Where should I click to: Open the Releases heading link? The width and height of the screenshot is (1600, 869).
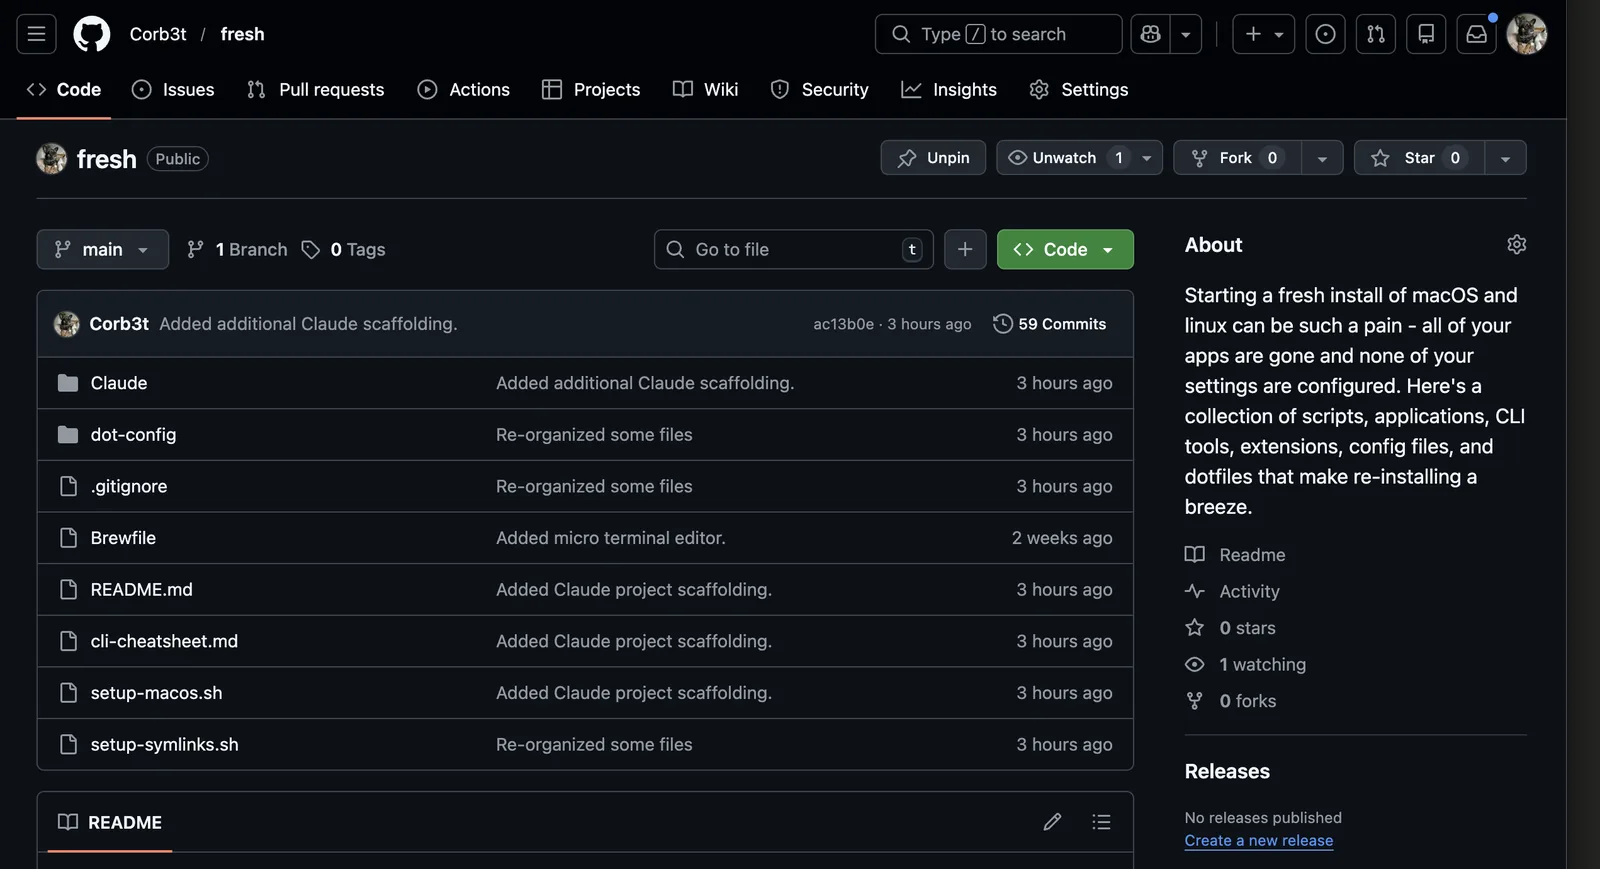click(x=1227, y=772)
